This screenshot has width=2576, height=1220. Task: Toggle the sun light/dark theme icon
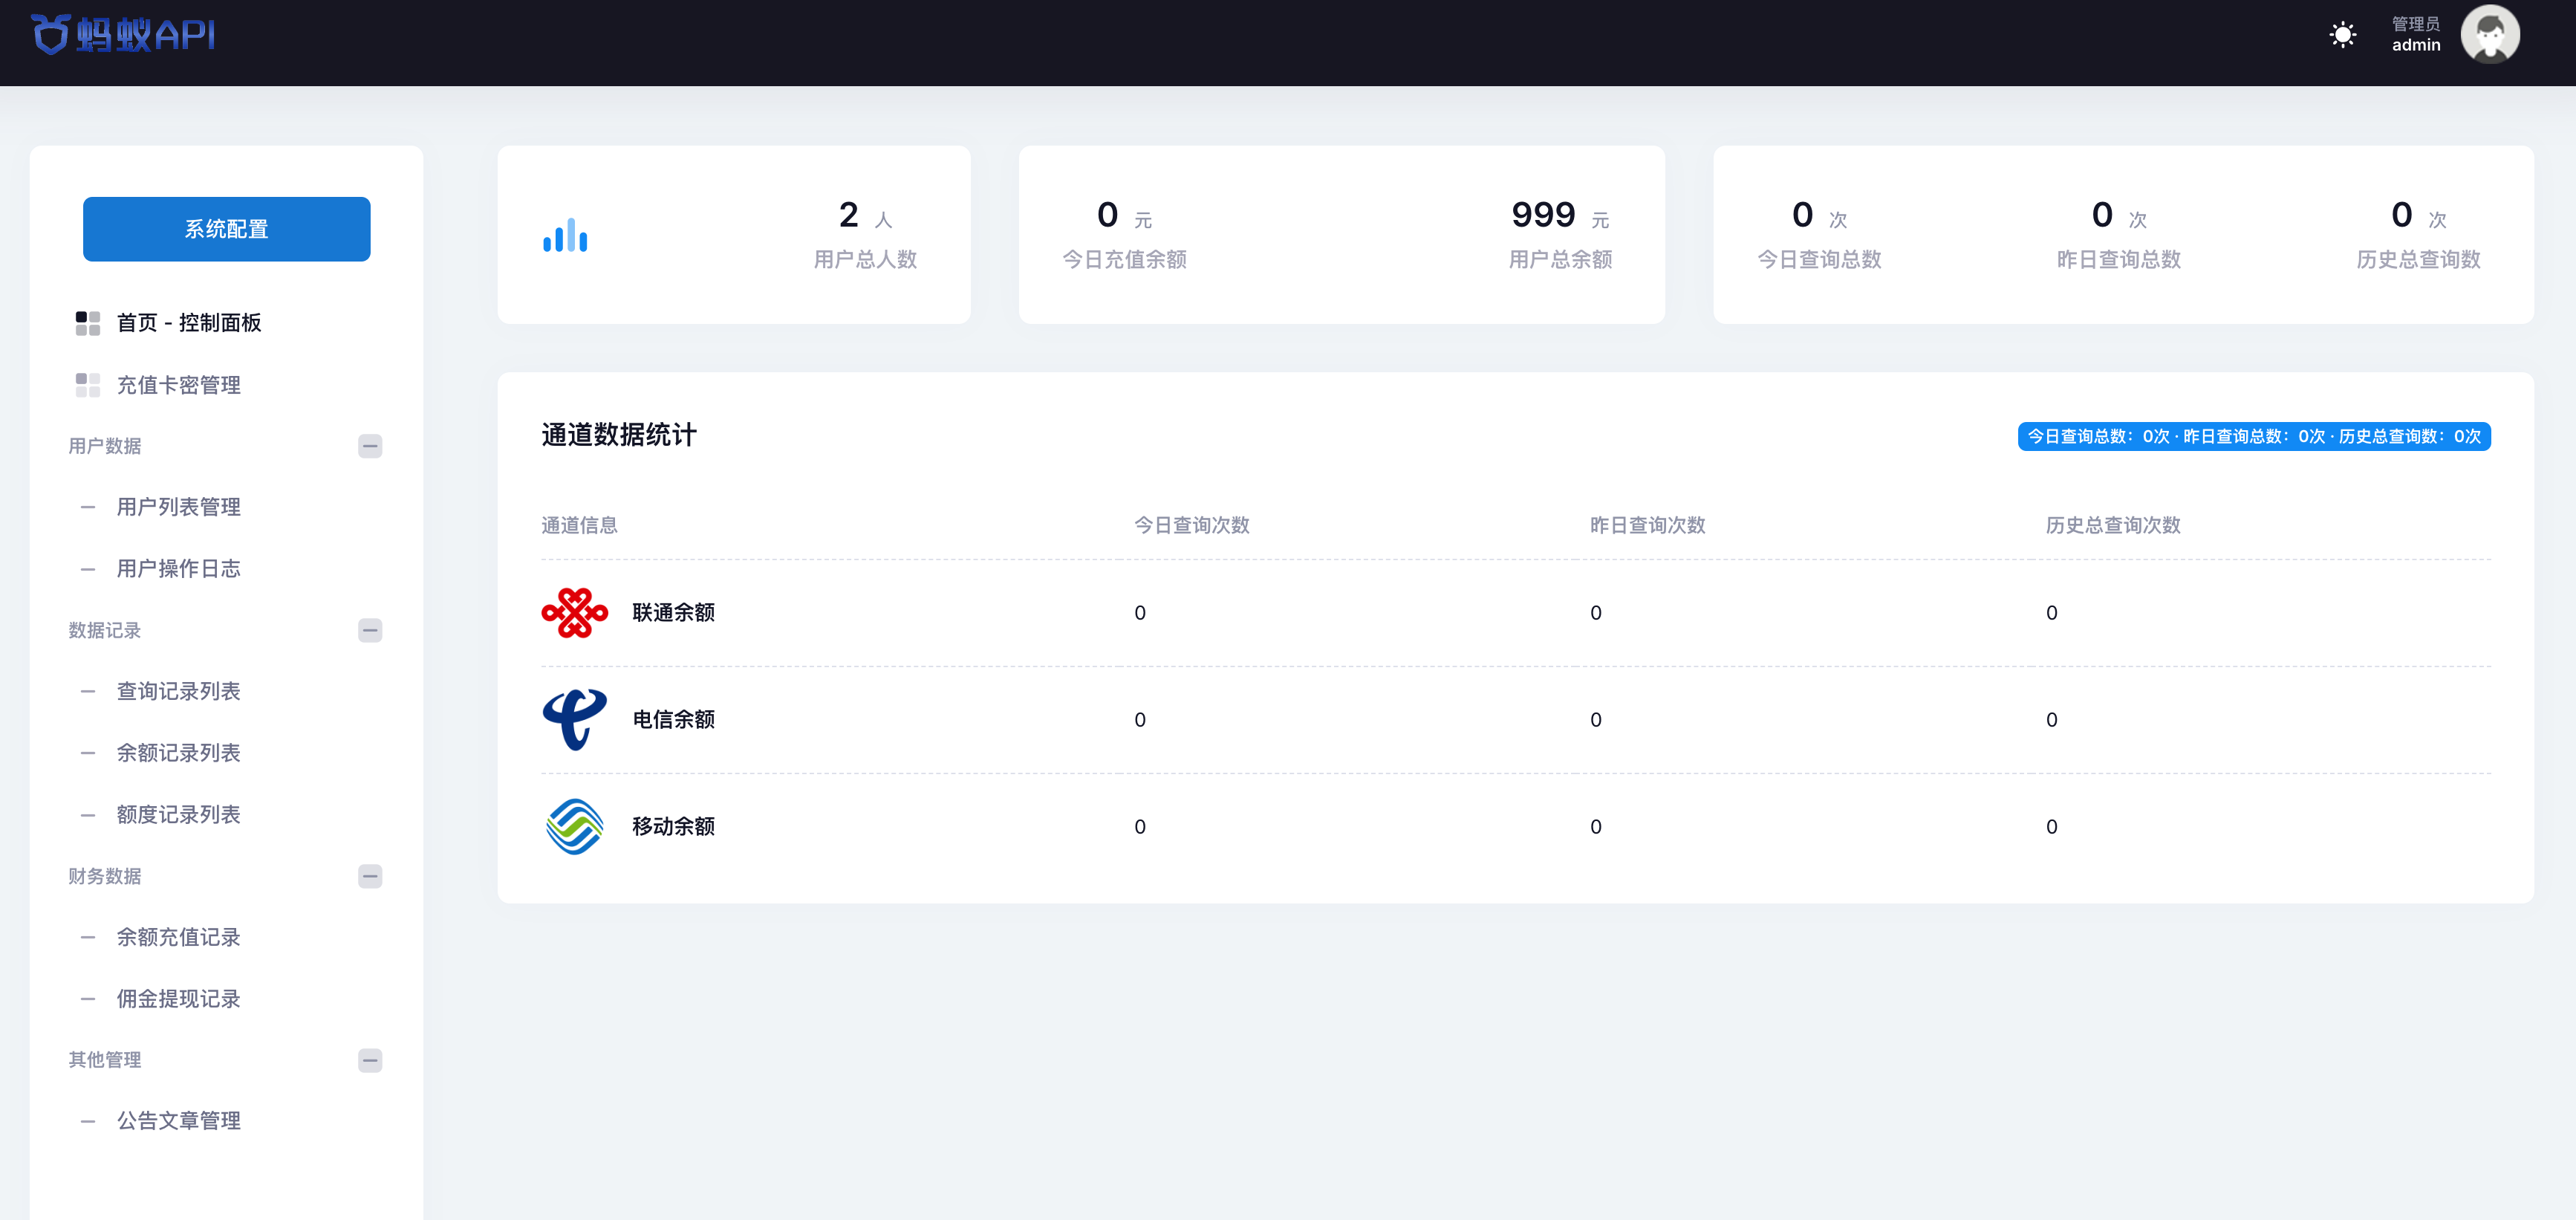click(x=2342, y=35)
